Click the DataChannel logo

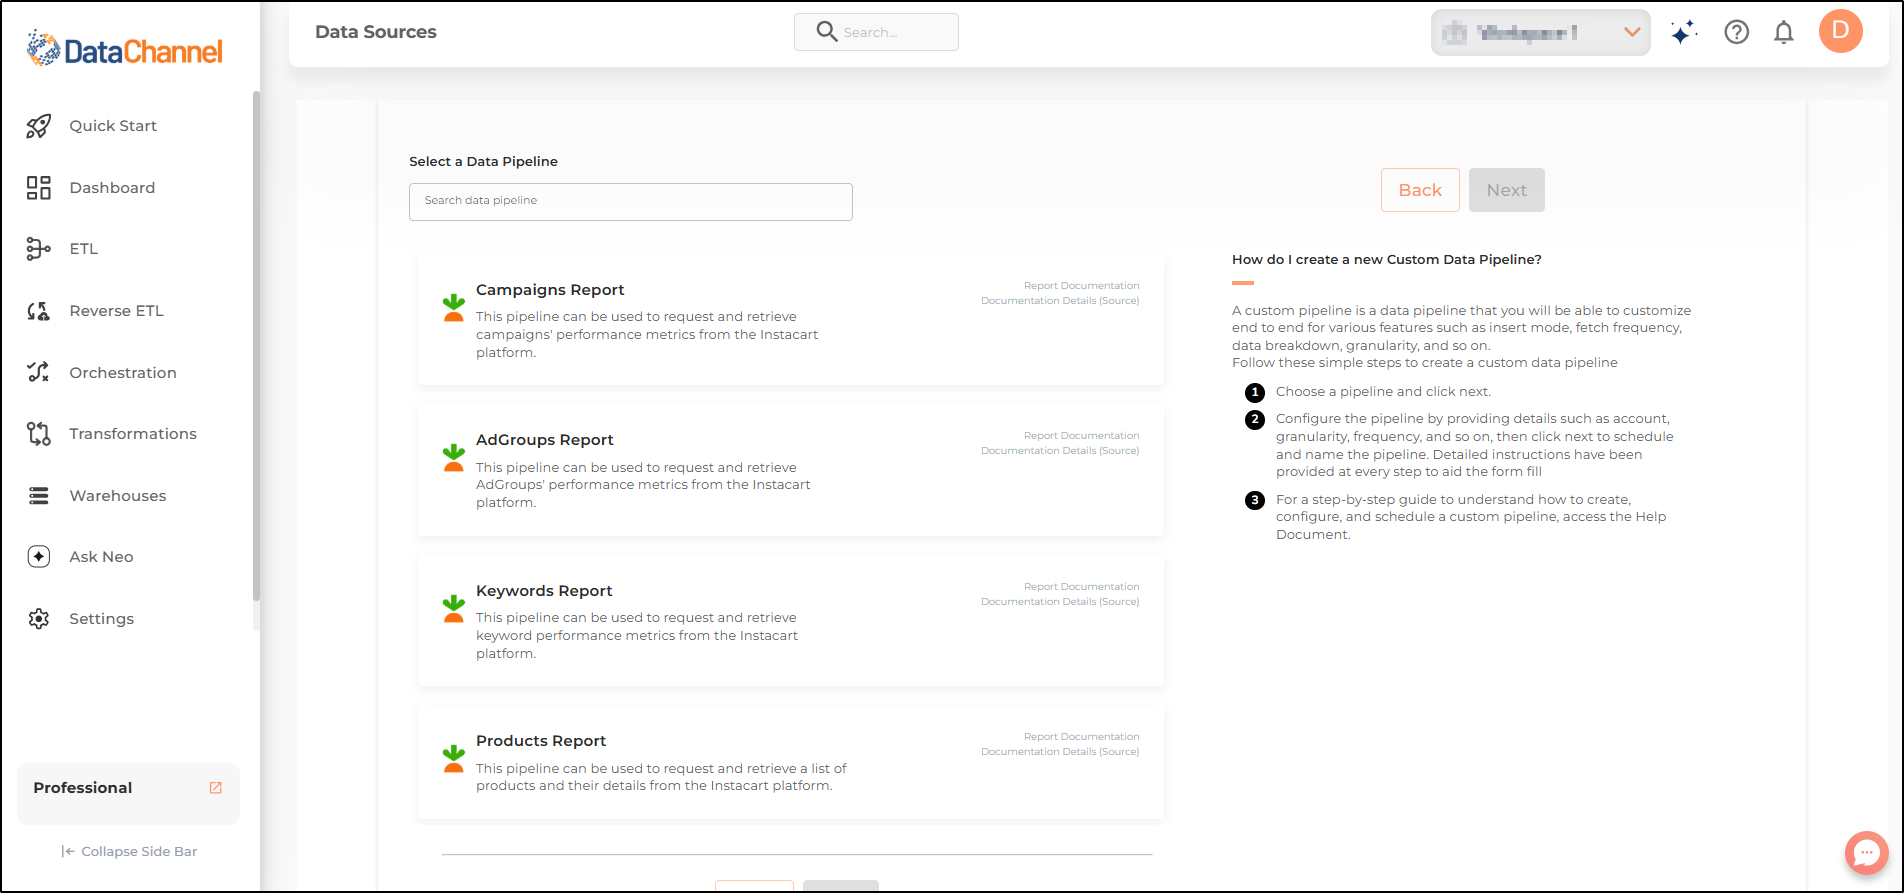[125, 49]
